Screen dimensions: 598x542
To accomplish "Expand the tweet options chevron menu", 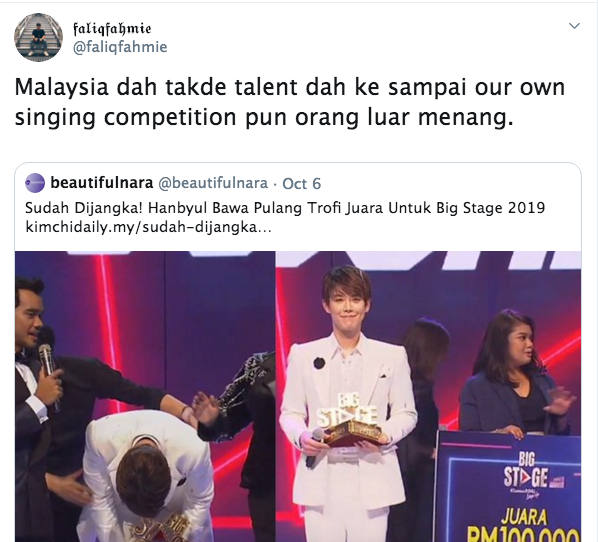I will pyautogui.click(x=574, y=26).
